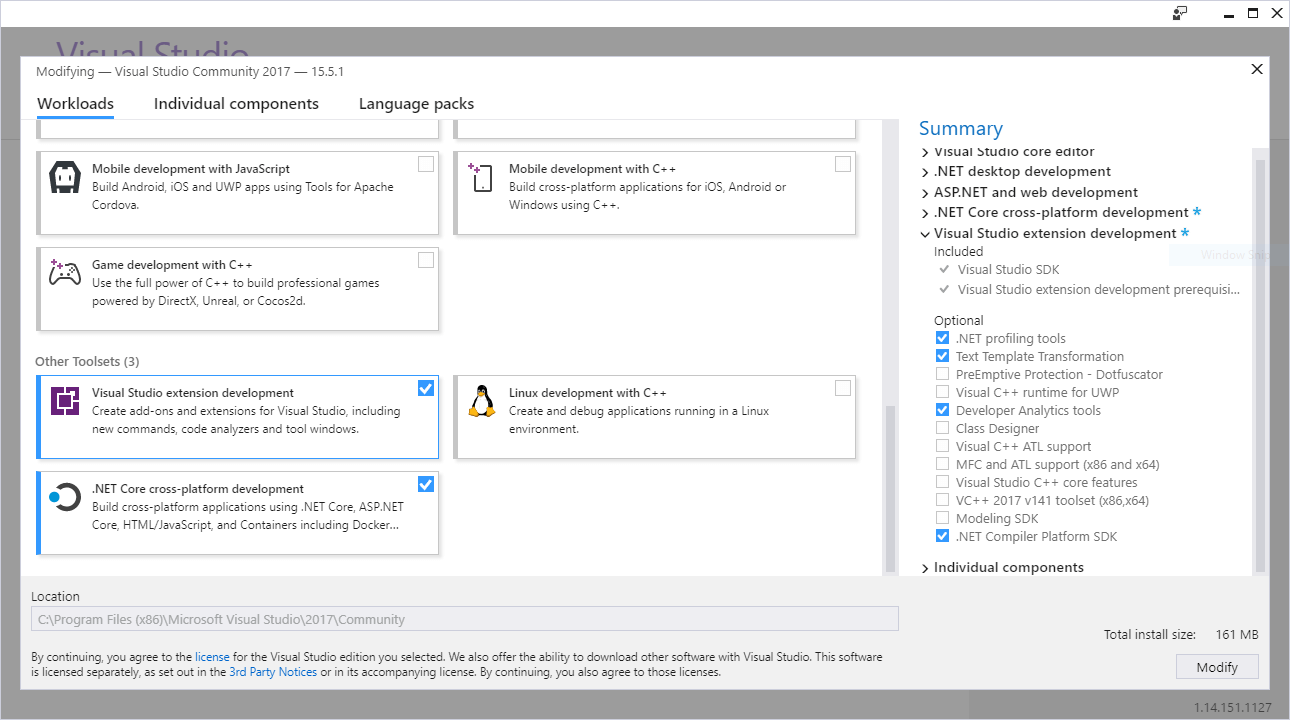1290x720 pixels.
Task: Check MFC and ATL support (x86 and x64)
Action: [942, 464]
